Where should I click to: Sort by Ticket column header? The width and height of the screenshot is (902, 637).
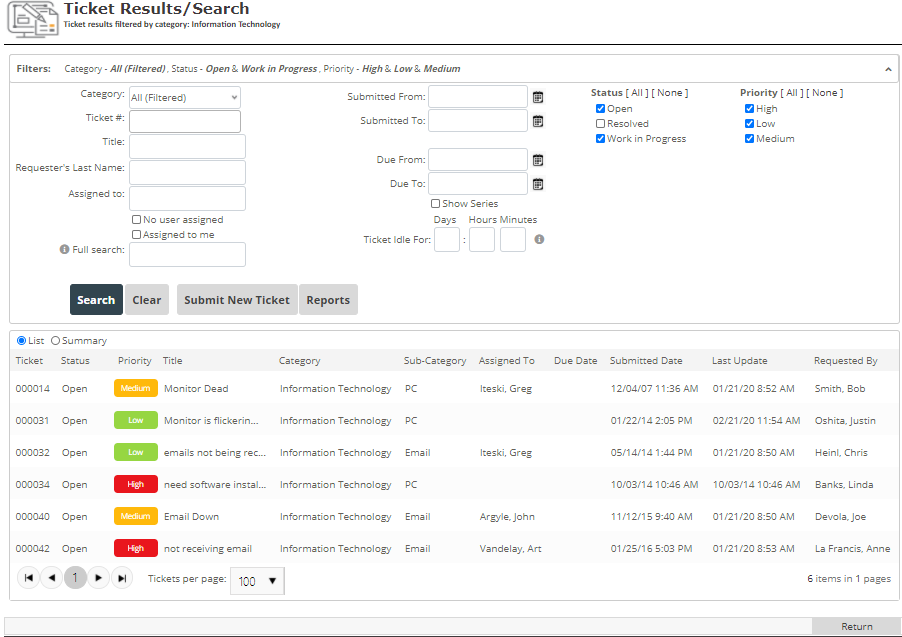click(x=29, y=361)
